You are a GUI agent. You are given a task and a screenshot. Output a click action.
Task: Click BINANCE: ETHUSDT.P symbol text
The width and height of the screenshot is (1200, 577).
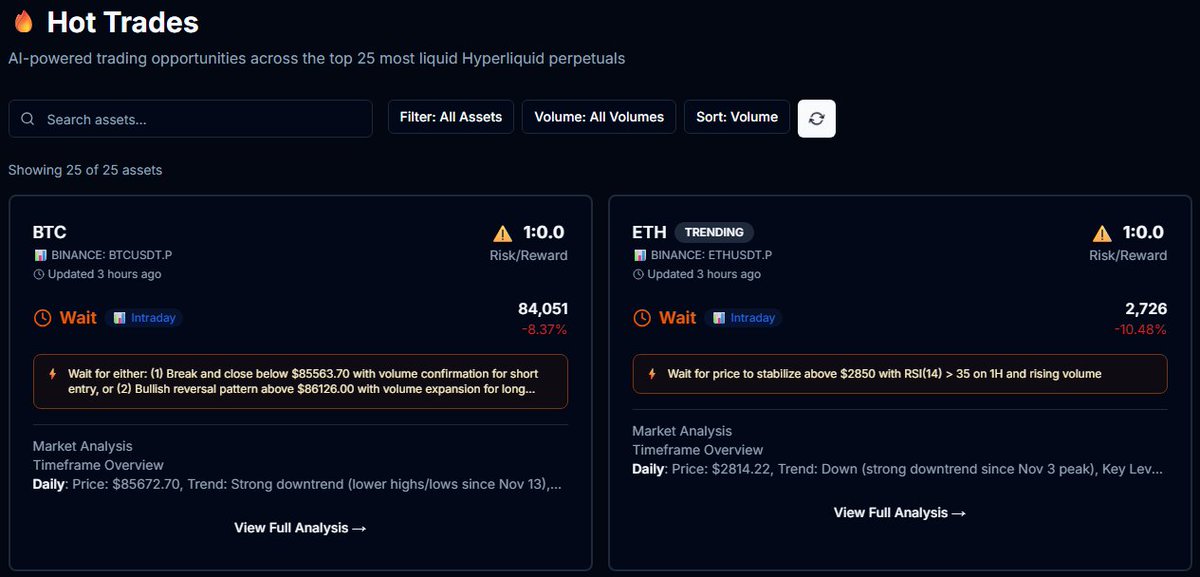[711, 256]
